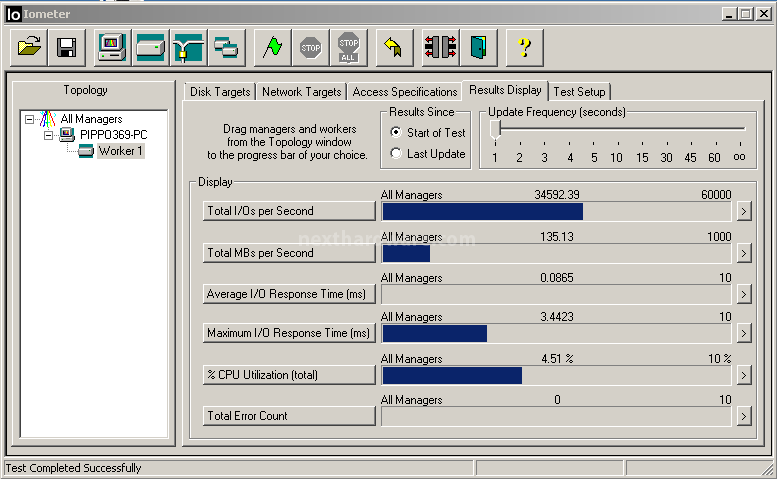Click the Total MBs per Second button
The height and width of the screenshot is (479, 777).
[x=289, y=253]
